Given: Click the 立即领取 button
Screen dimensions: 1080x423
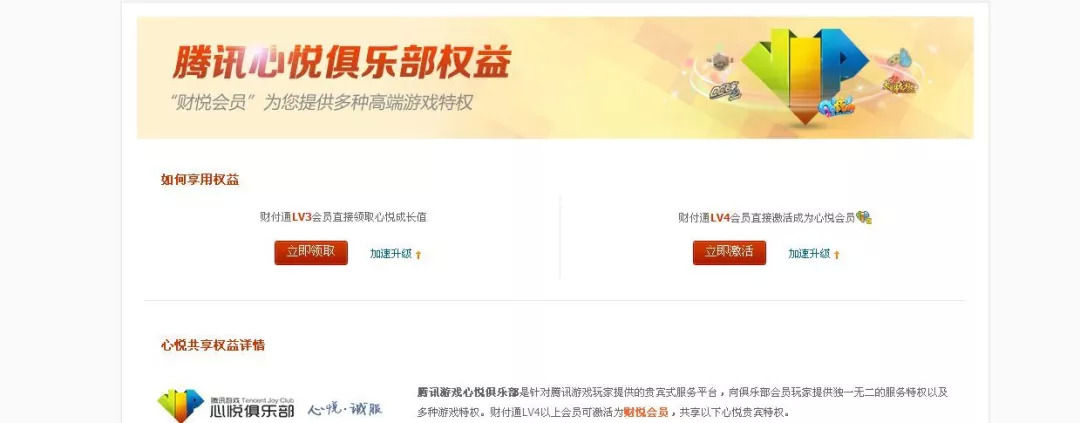Looking at the screenshot, I should click(311, 252).
